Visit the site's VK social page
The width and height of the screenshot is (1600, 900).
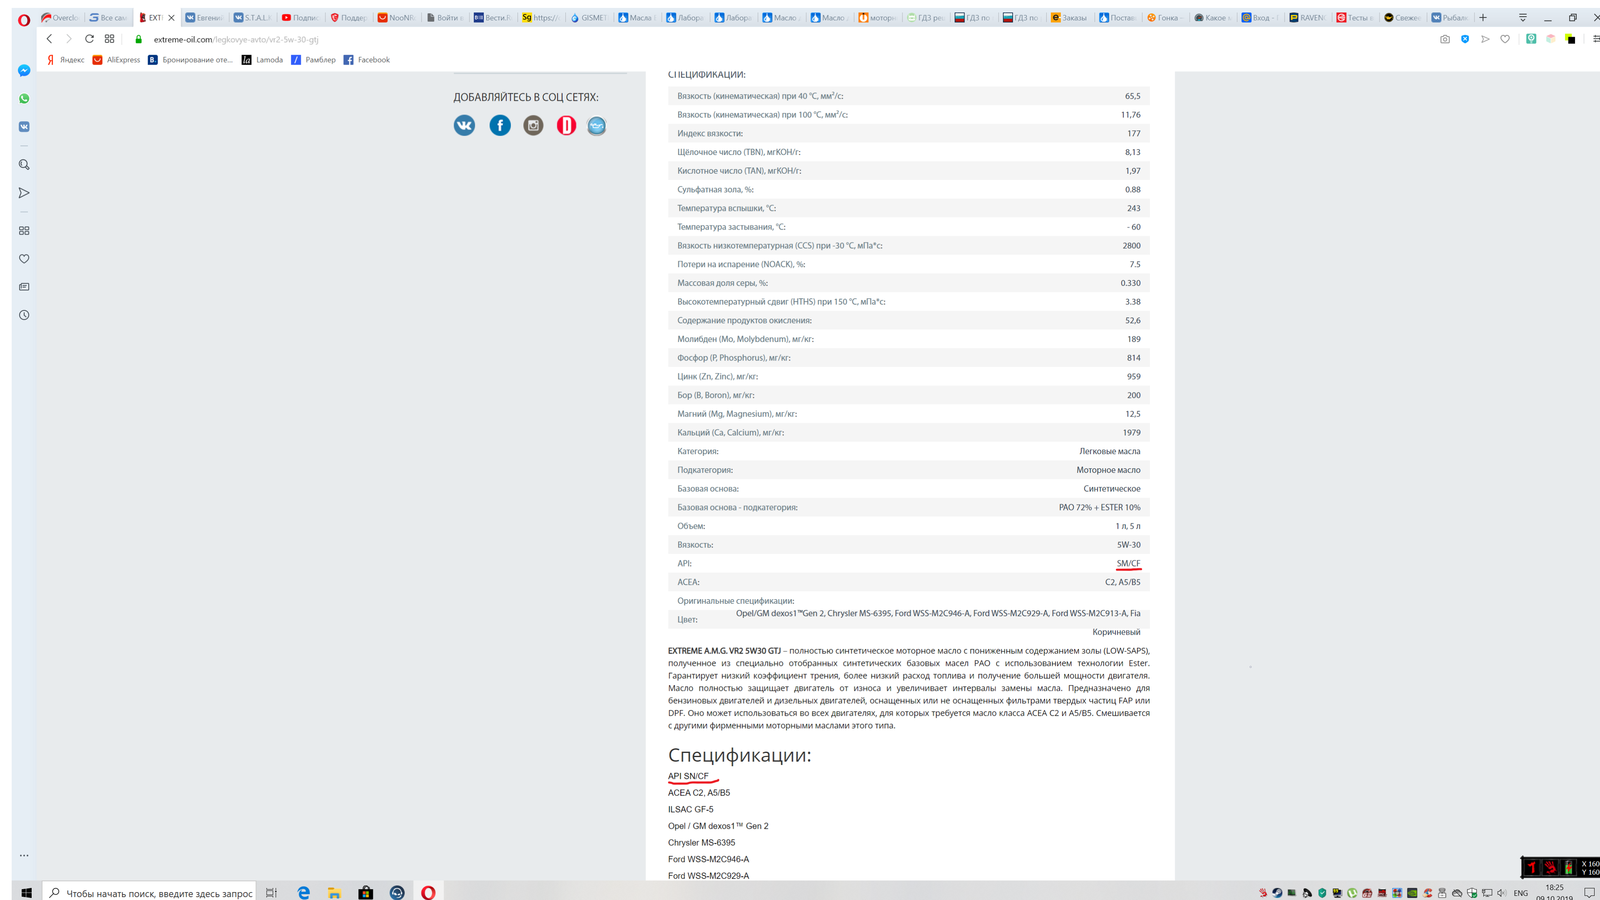pyautogui.click(x=464, y=125)
